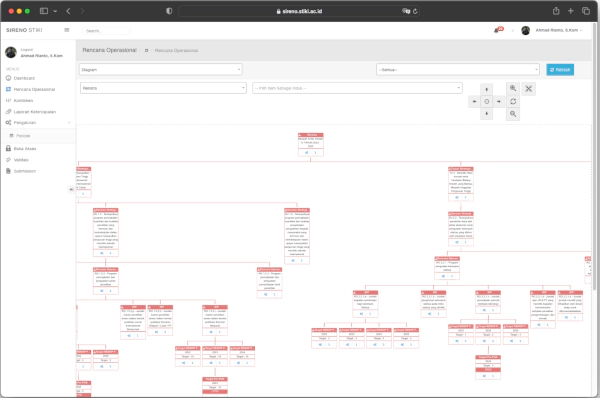Image resolution: width=600 pixels, height=398 pixels.
Task: Open the translate icon in the address bar
Action: (x=406, y=11)
